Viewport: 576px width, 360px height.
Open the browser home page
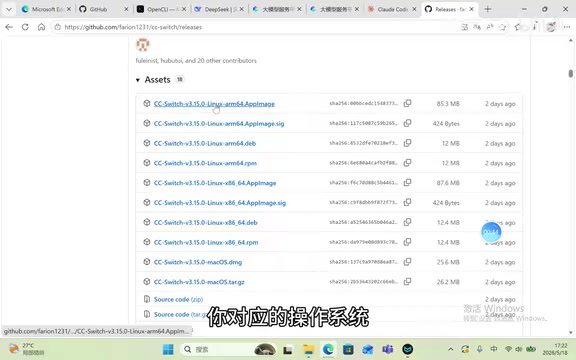(41, 27)
